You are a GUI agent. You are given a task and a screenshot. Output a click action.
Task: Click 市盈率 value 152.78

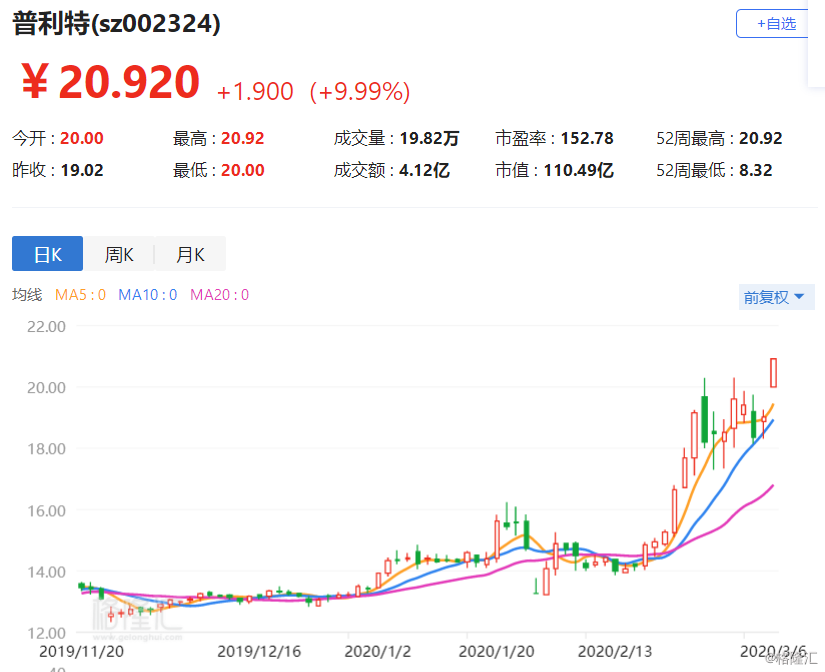coord(587,138)
